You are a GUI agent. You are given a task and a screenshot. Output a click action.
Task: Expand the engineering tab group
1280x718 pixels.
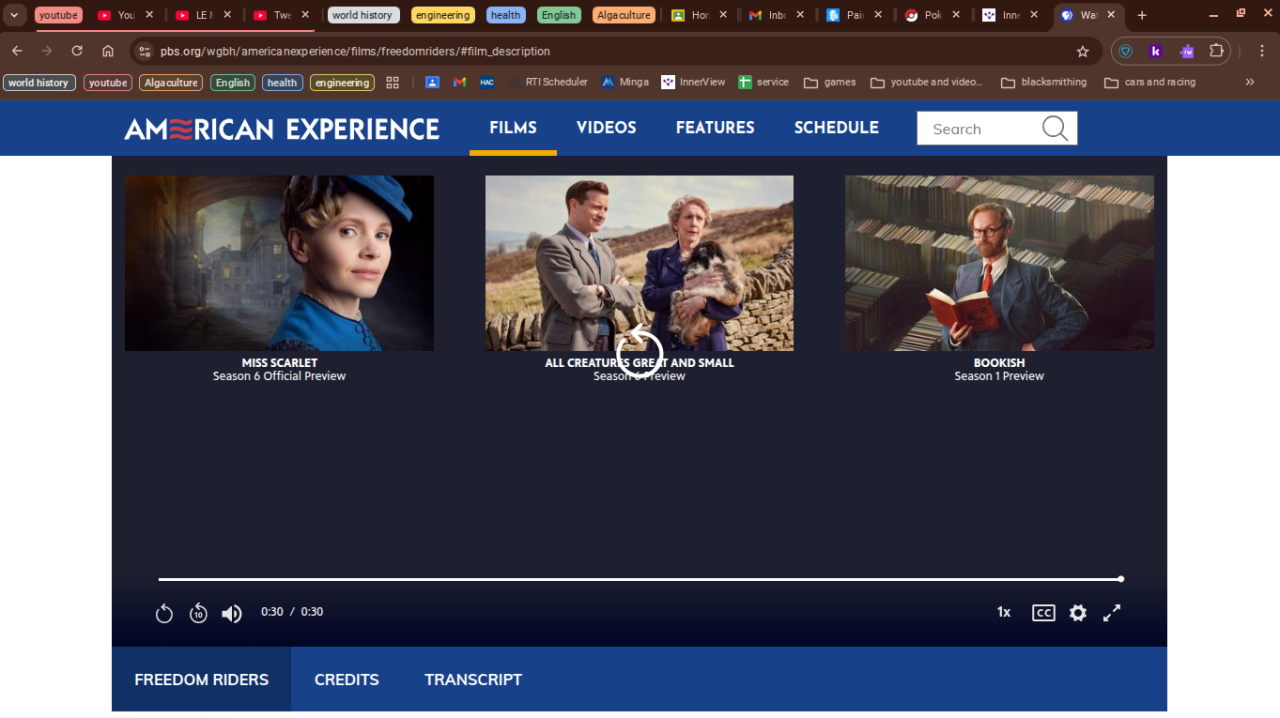442,15
